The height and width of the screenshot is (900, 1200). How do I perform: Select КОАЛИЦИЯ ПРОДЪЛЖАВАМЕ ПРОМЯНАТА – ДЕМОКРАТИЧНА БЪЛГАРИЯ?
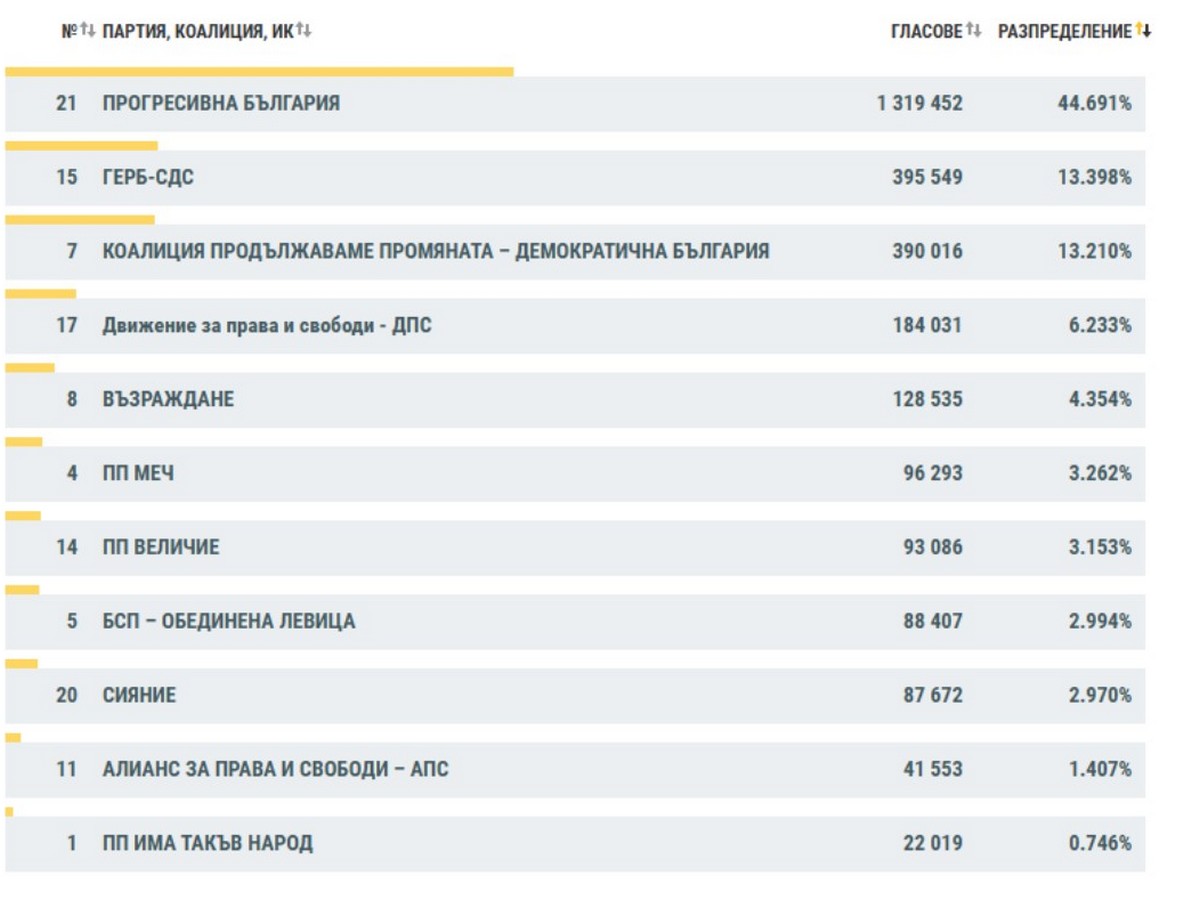point(435,251)
